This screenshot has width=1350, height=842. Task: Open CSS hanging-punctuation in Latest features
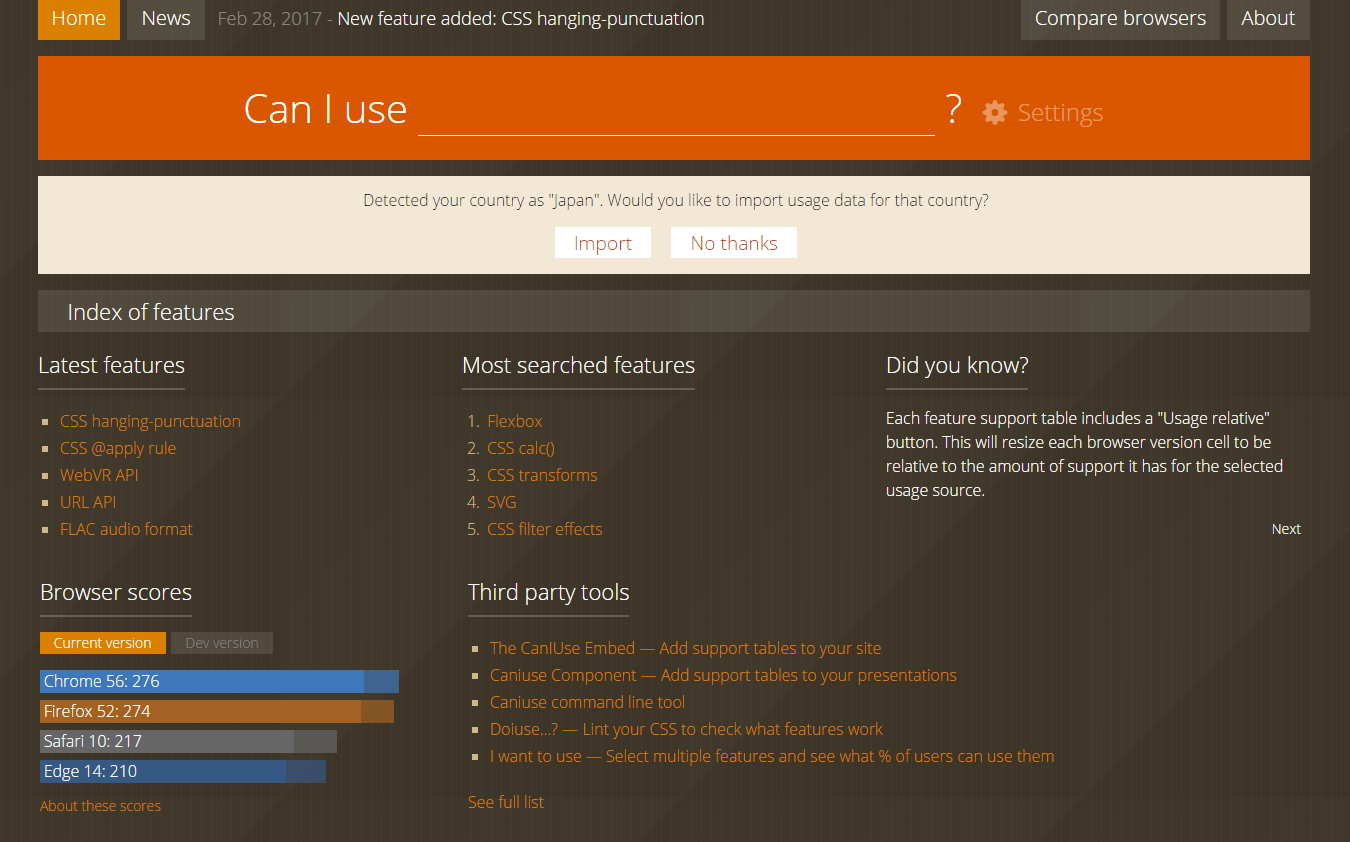point(150,421)
